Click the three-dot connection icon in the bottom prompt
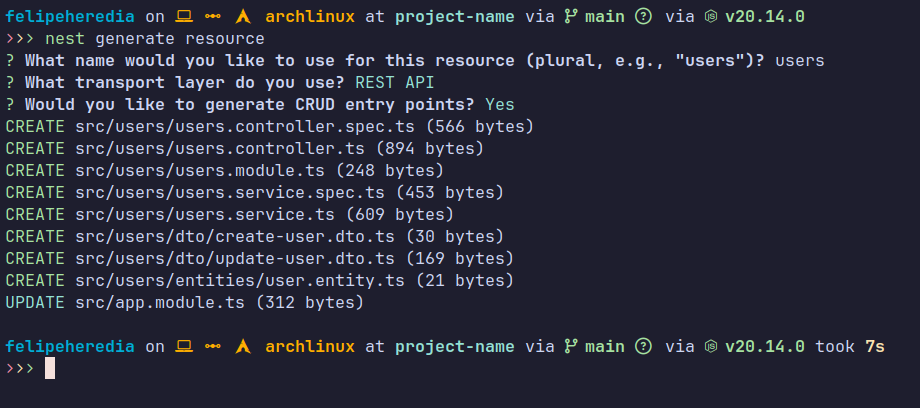 click(212, 347)
